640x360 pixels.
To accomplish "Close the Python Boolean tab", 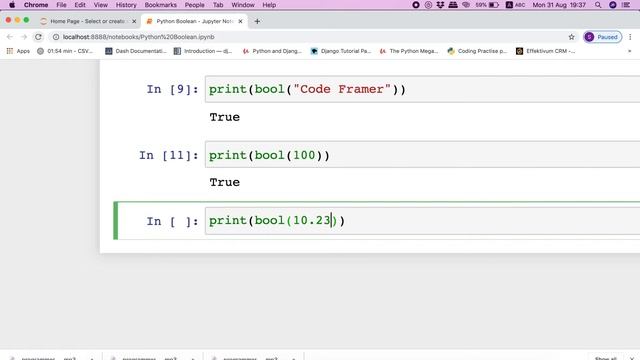I will [240, 21].
